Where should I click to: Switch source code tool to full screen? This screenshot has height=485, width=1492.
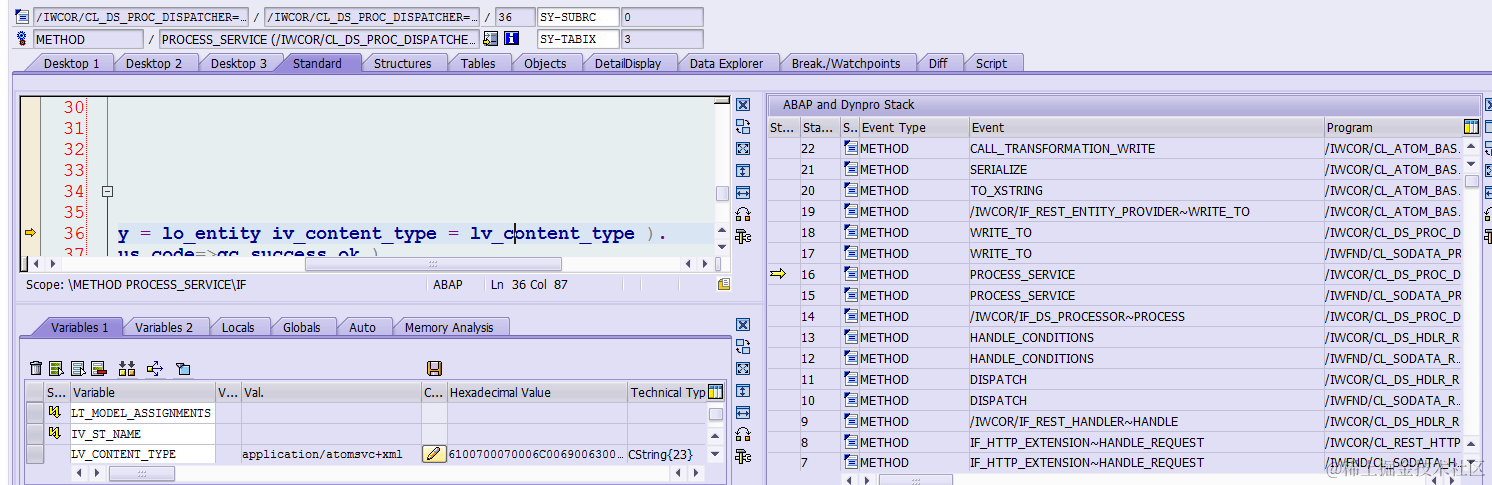coord(743,149)
